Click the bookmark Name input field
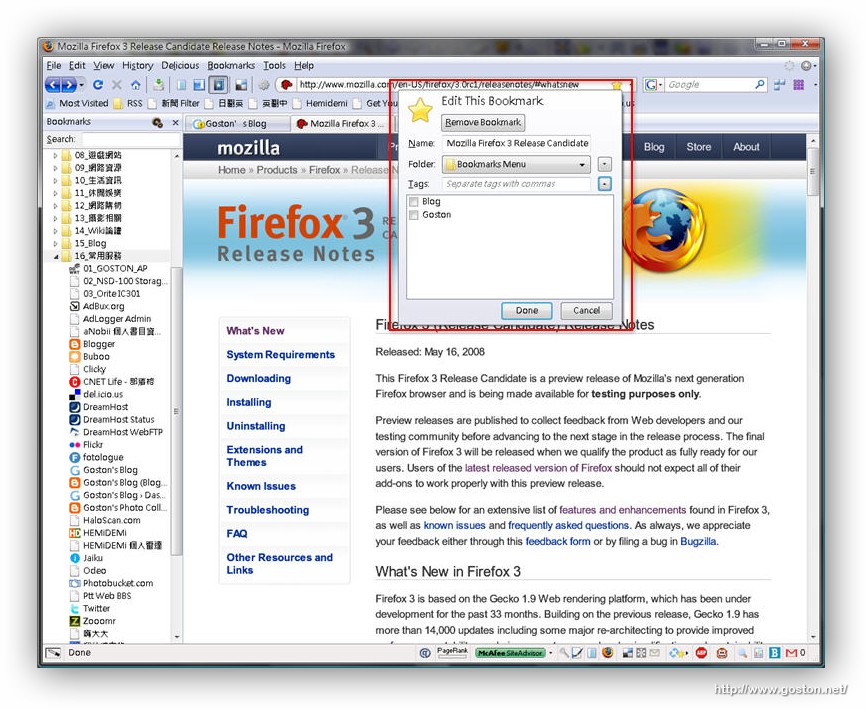 pos(516,143)
